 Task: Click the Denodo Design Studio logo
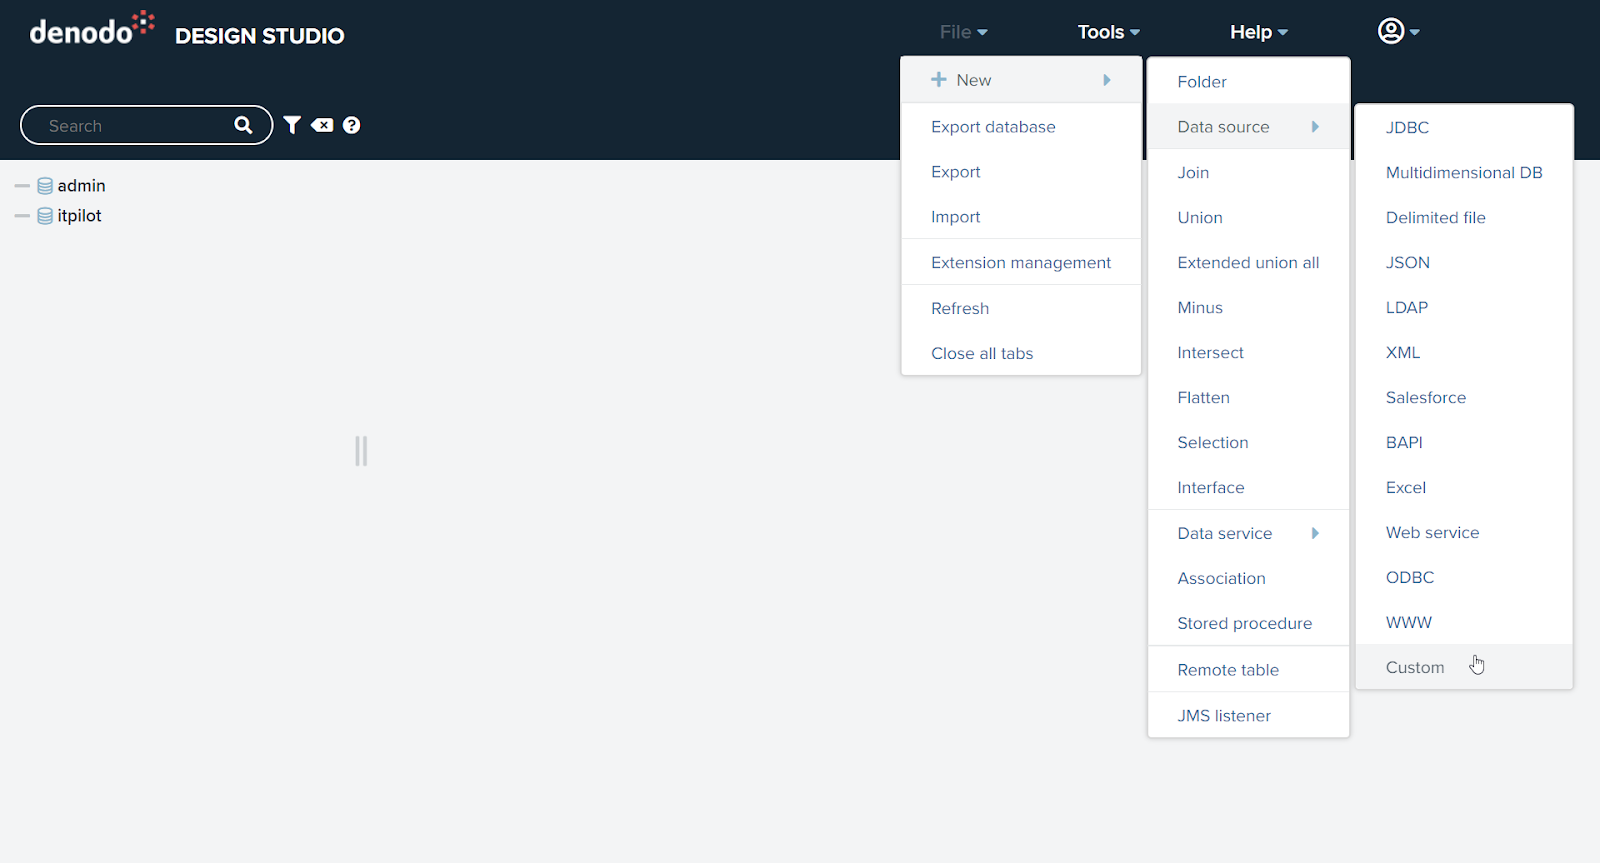coord(187,31)
